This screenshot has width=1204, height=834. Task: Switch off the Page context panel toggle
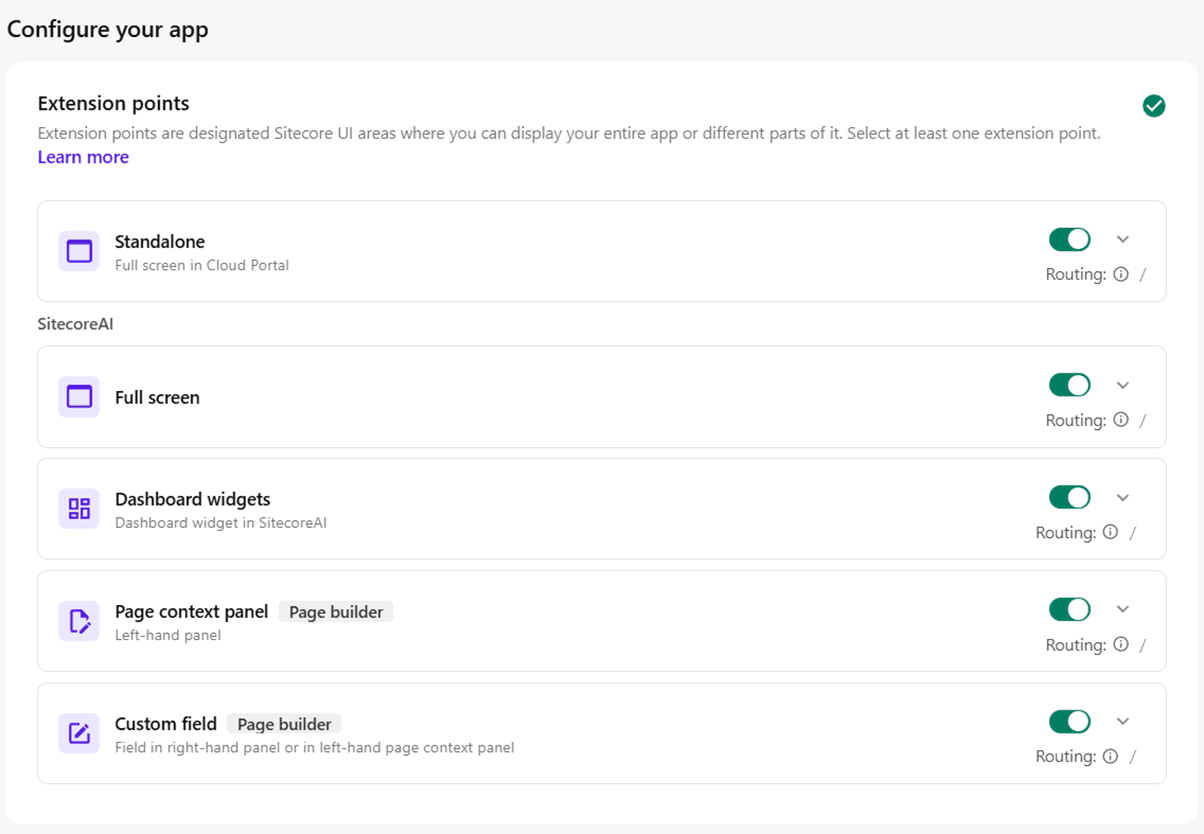click(x=1069, y=609)
